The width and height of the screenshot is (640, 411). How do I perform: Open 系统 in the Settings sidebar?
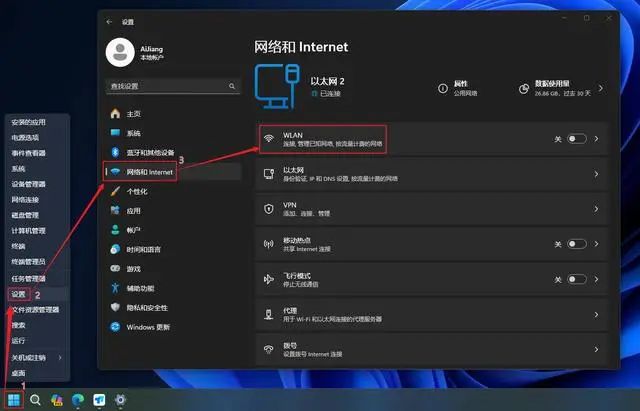point(133,133)
